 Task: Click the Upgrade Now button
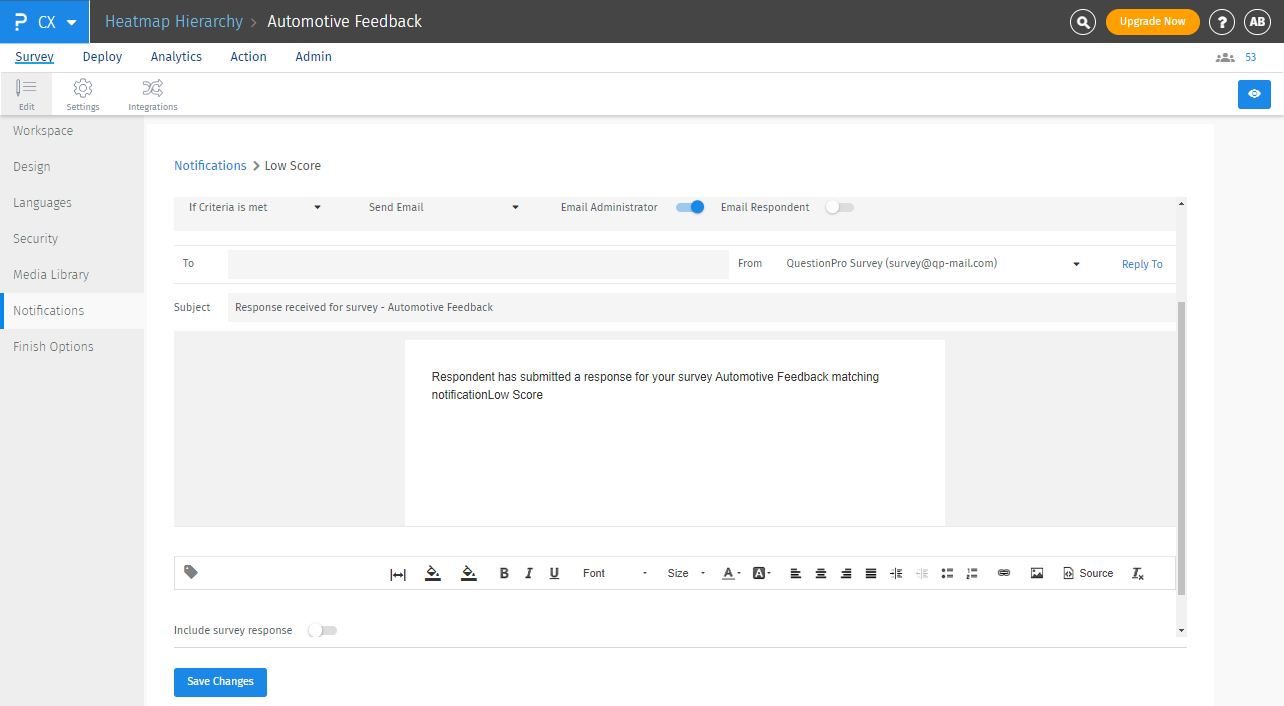tap(1152, 22)
